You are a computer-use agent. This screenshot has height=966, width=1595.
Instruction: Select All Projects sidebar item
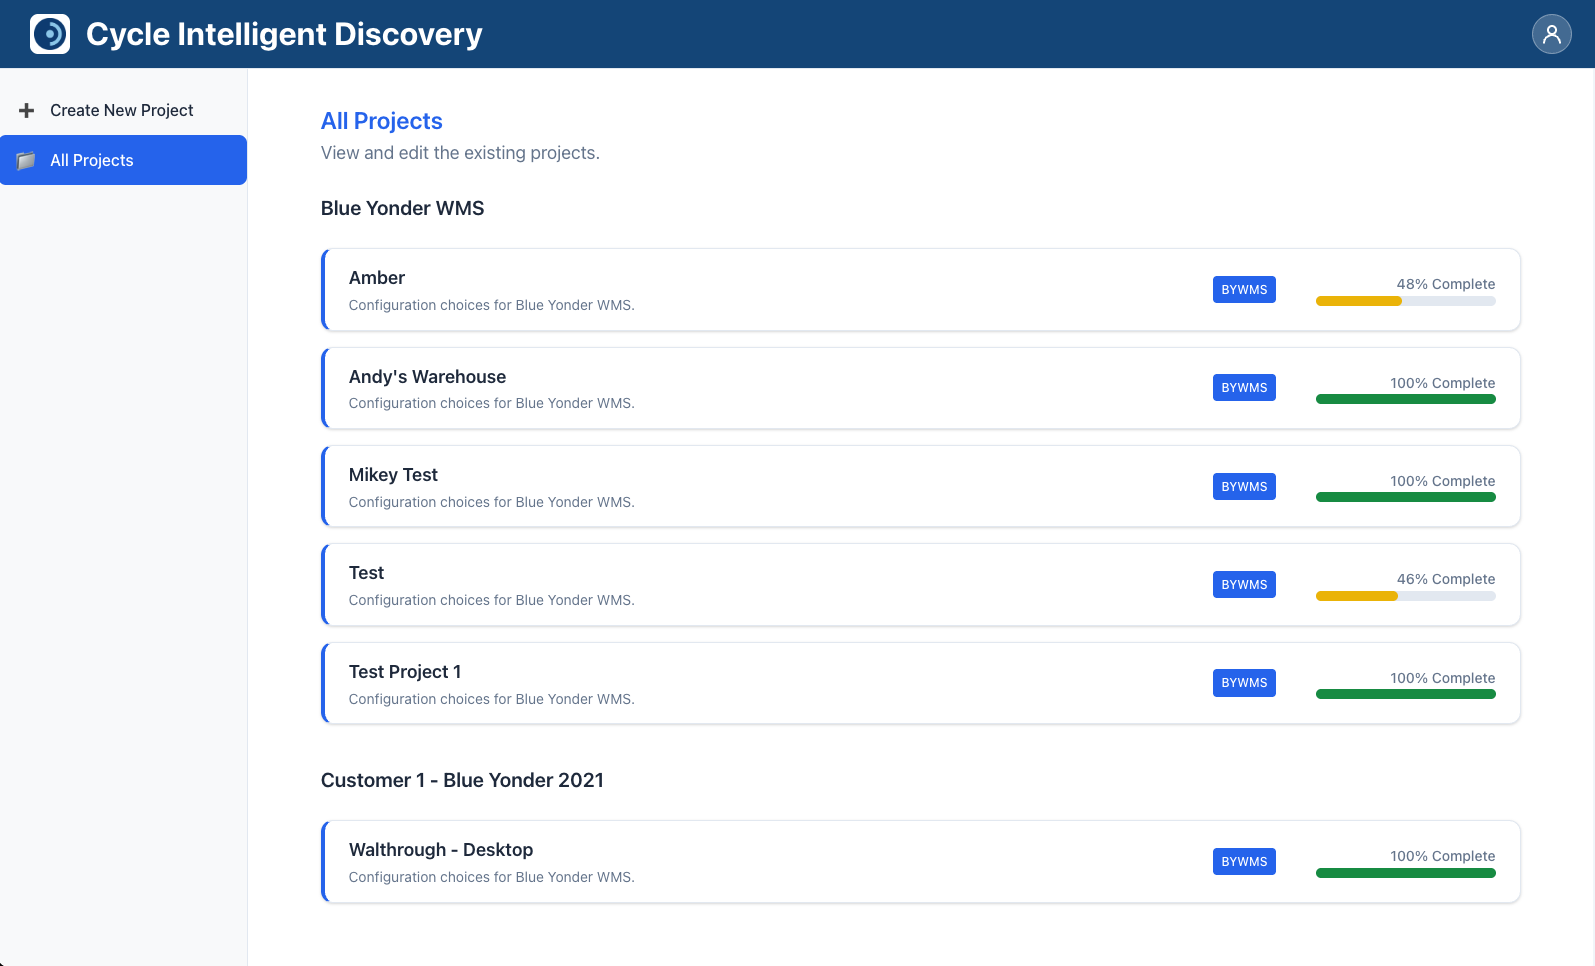[124, 160]
